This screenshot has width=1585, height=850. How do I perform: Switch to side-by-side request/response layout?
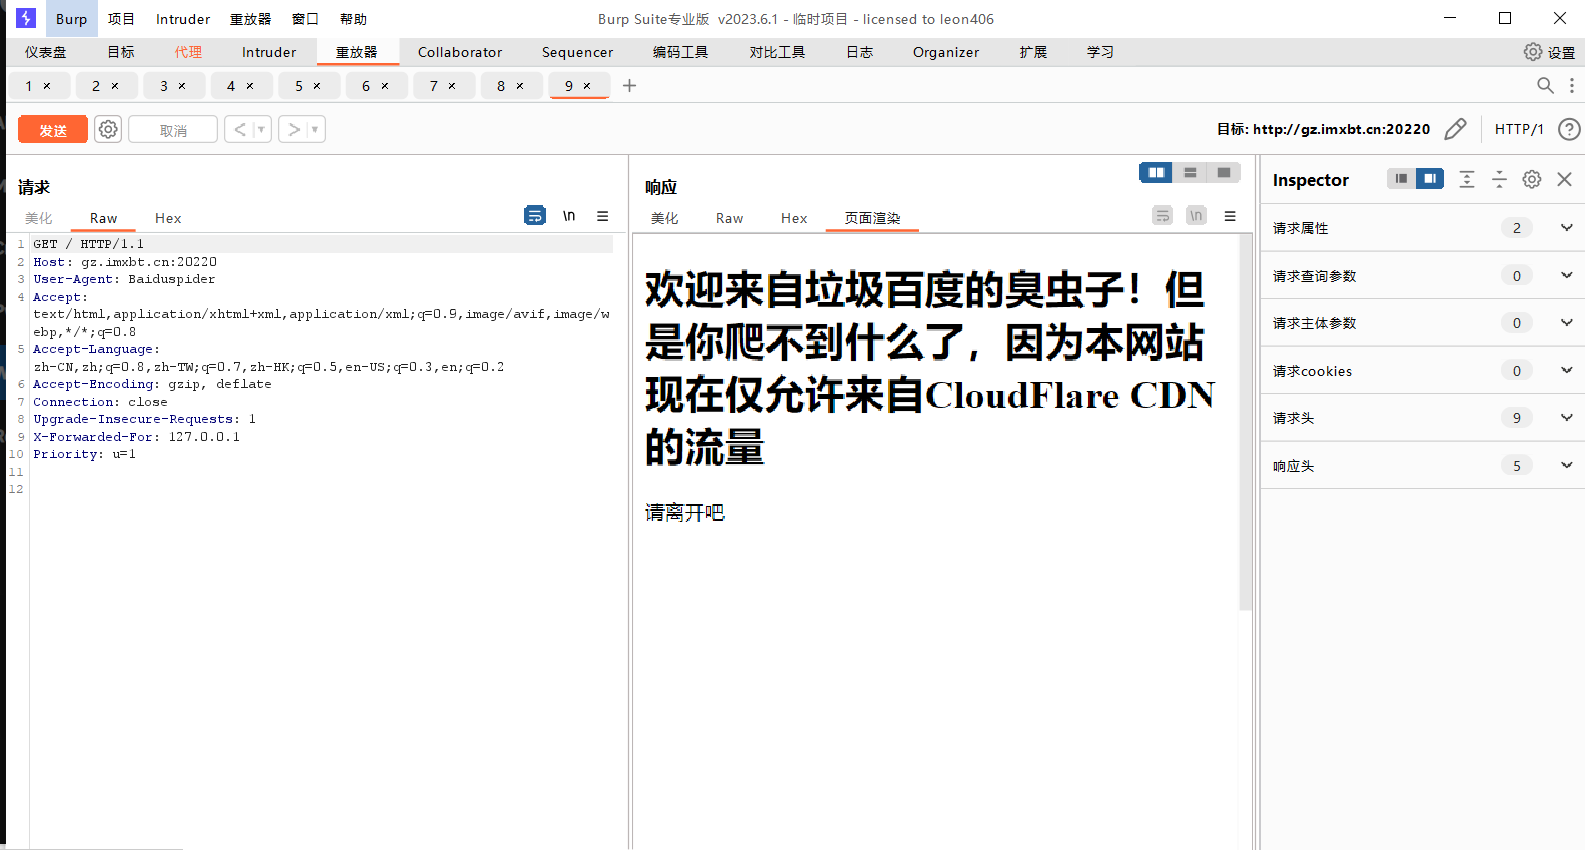(1156, 172)
